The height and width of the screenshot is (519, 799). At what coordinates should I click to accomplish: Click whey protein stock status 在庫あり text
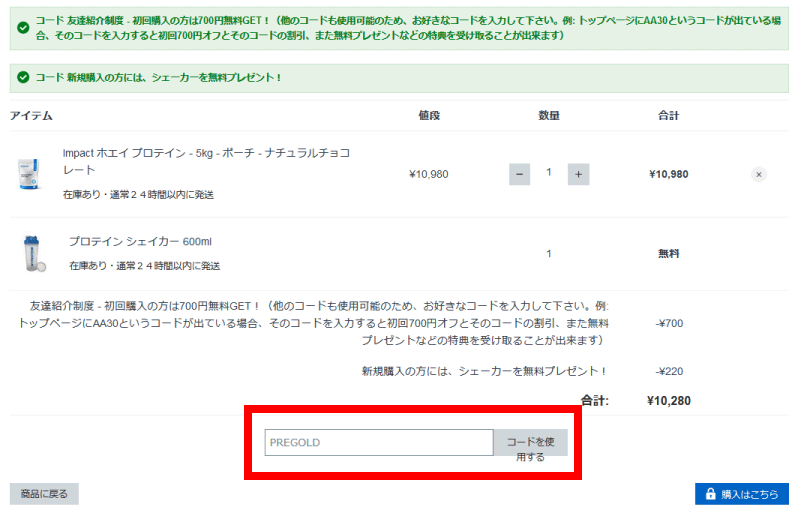point(138,195)
